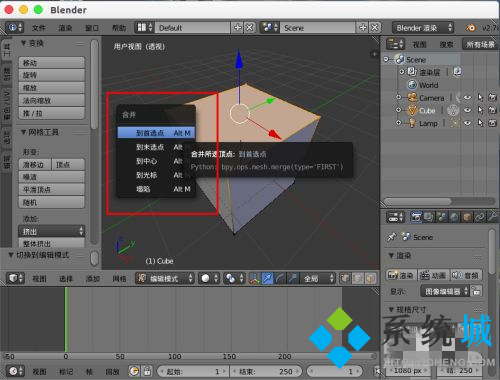Add a new scene with plus button
Image resolution: width=500 pixels, height=380 pixels.
(x=363, y=27)
